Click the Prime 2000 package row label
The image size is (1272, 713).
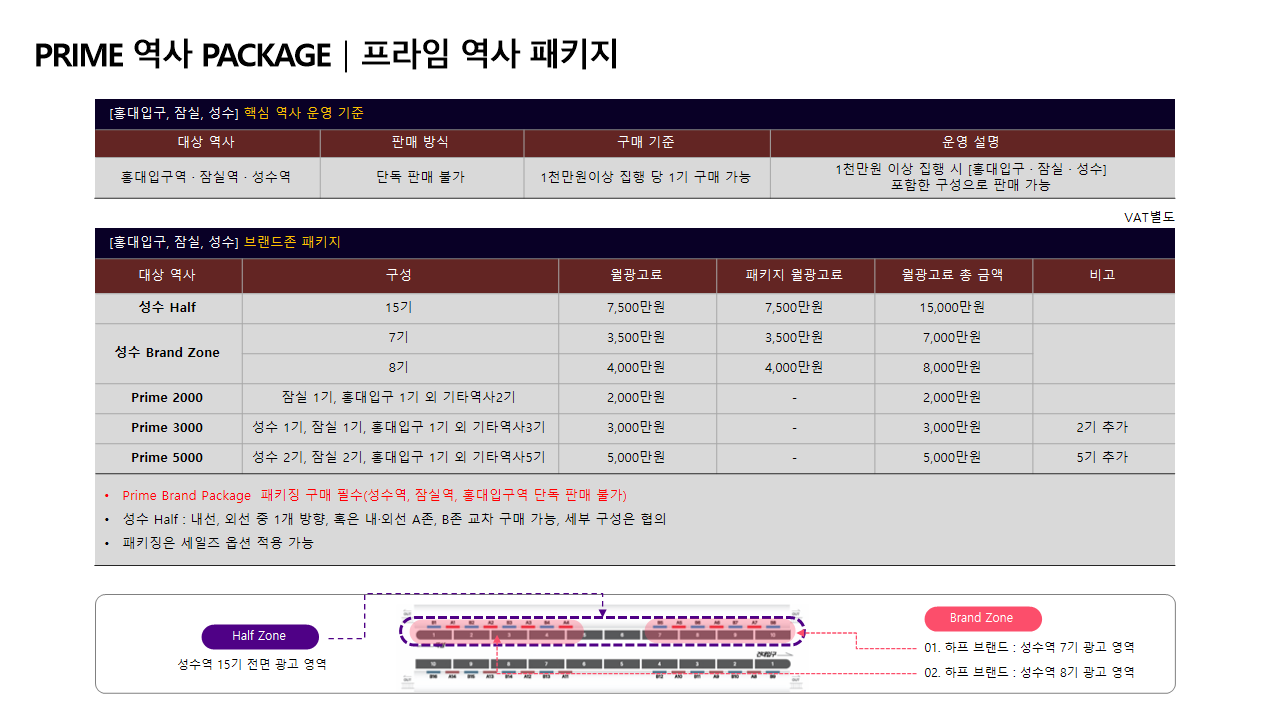coord(167,398)
